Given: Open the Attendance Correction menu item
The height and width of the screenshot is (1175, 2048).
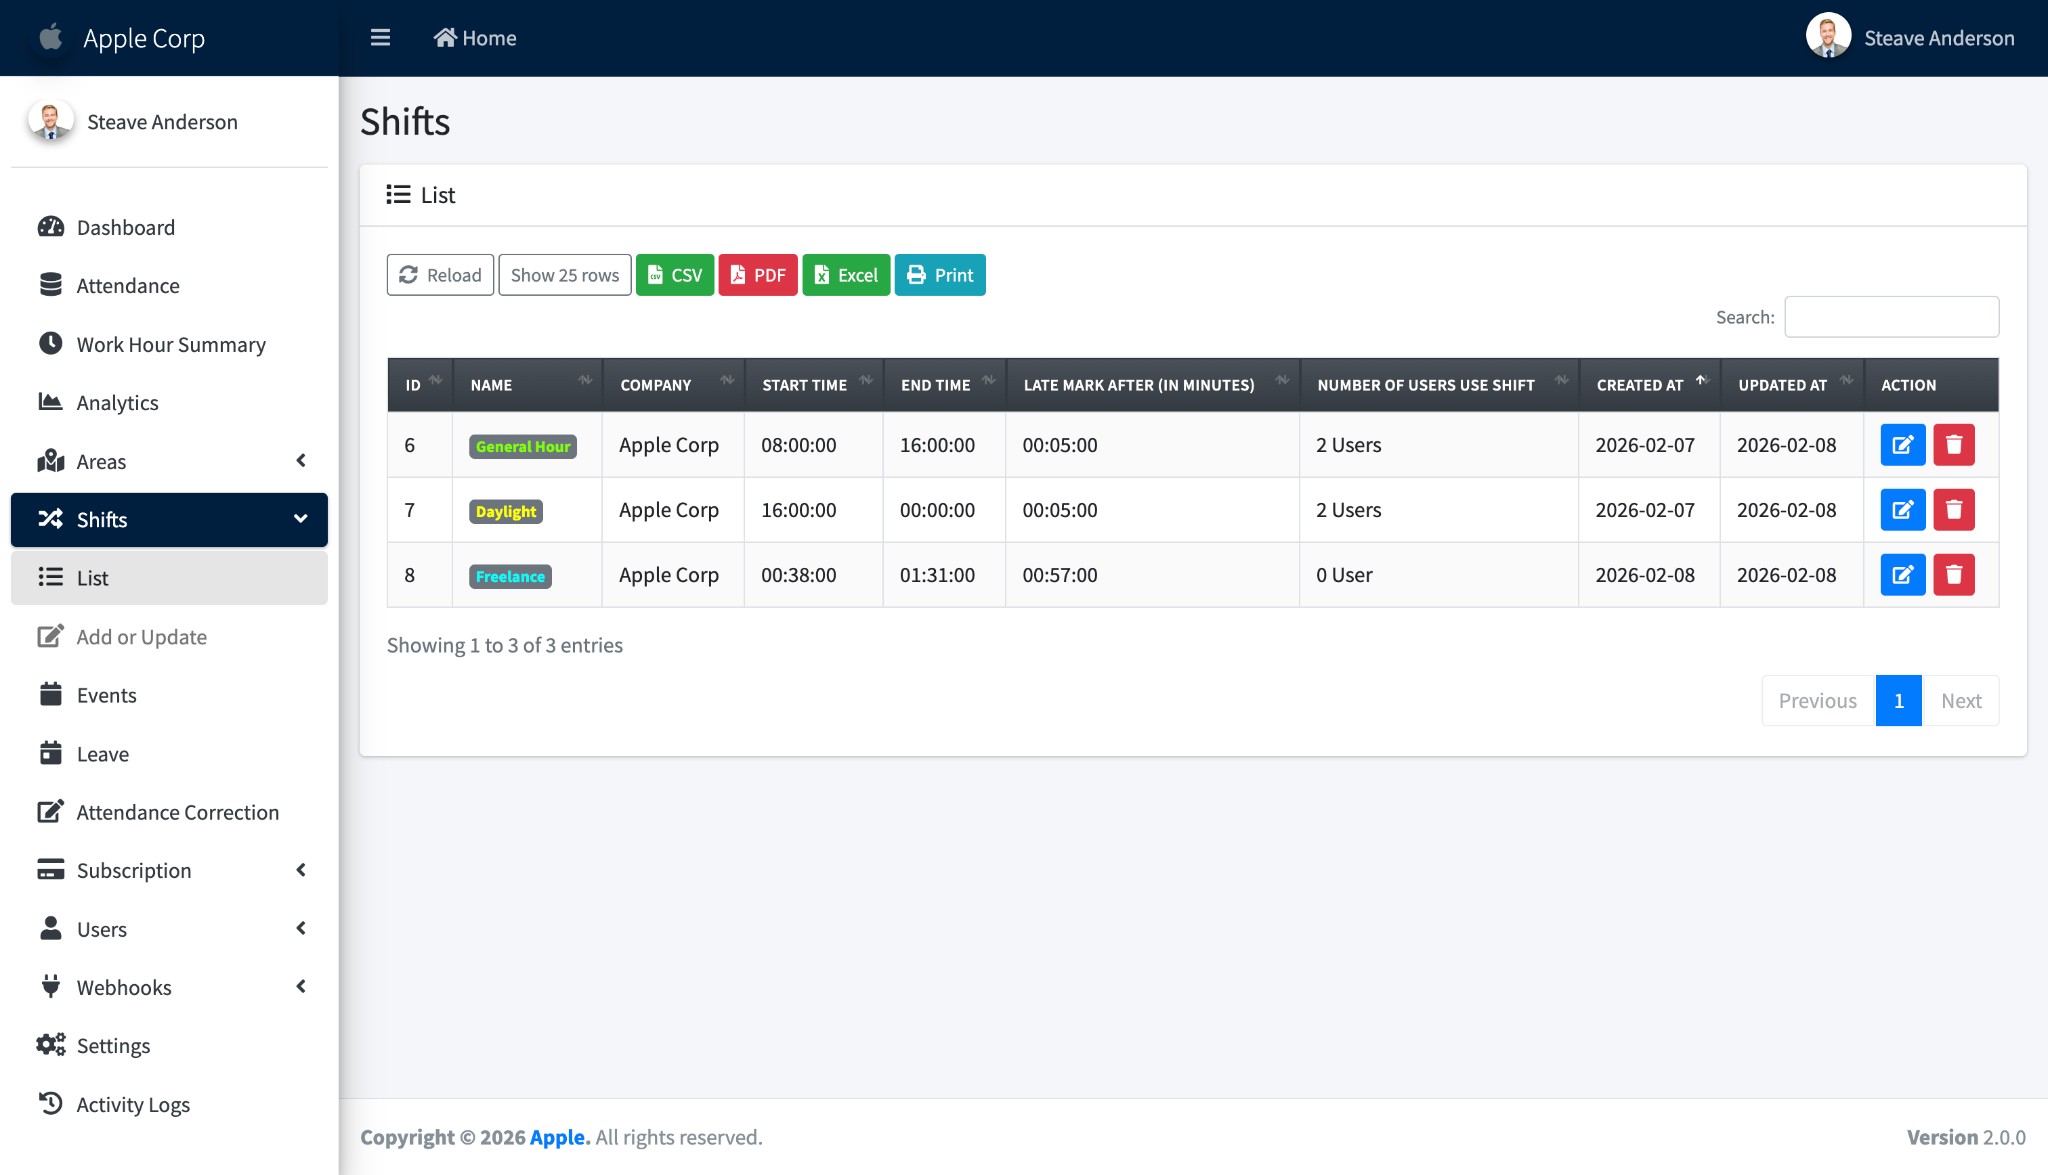Looking at the screenshot, I should 177,812.
